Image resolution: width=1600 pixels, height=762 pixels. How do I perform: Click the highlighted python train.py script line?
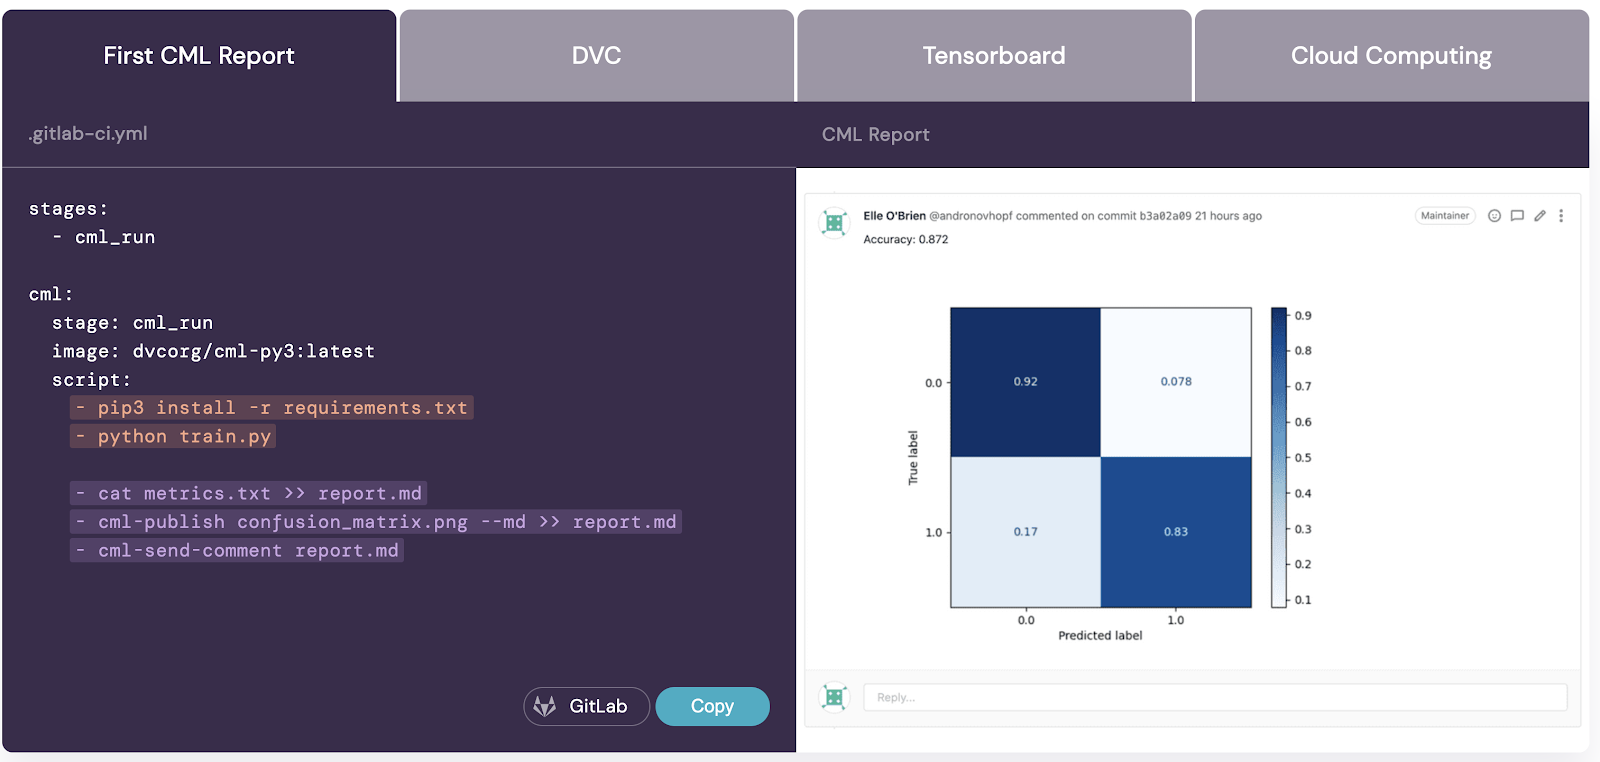pyautogui.click(x=172, y=436)
